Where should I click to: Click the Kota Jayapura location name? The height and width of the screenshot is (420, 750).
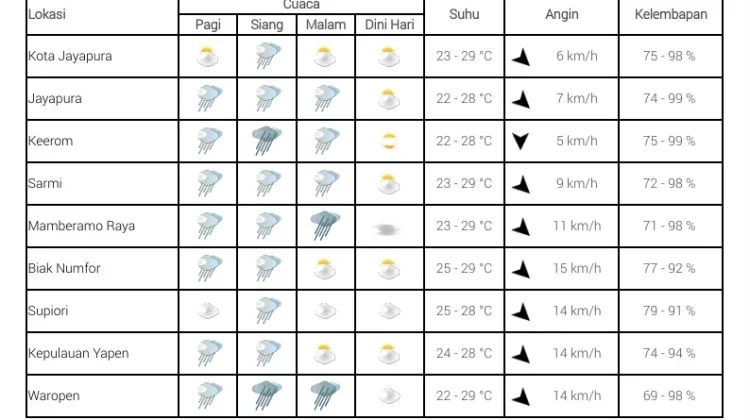point(70,56)
